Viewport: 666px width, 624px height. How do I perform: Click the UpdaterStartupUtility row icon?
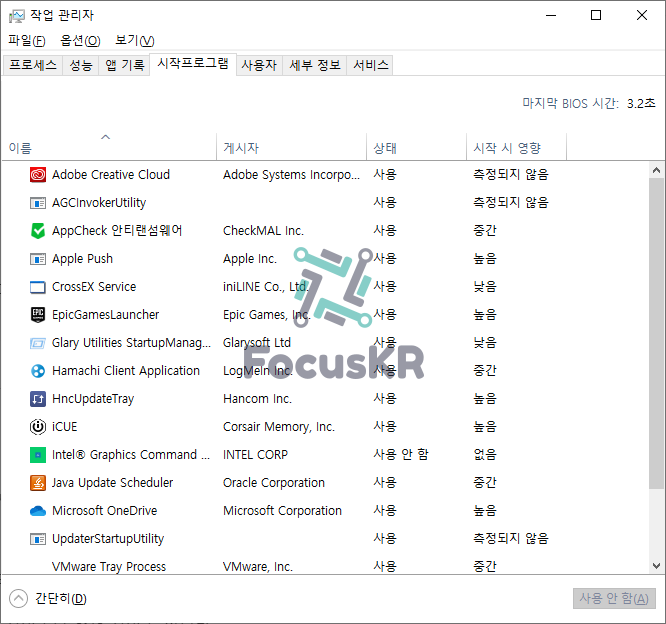38,539
